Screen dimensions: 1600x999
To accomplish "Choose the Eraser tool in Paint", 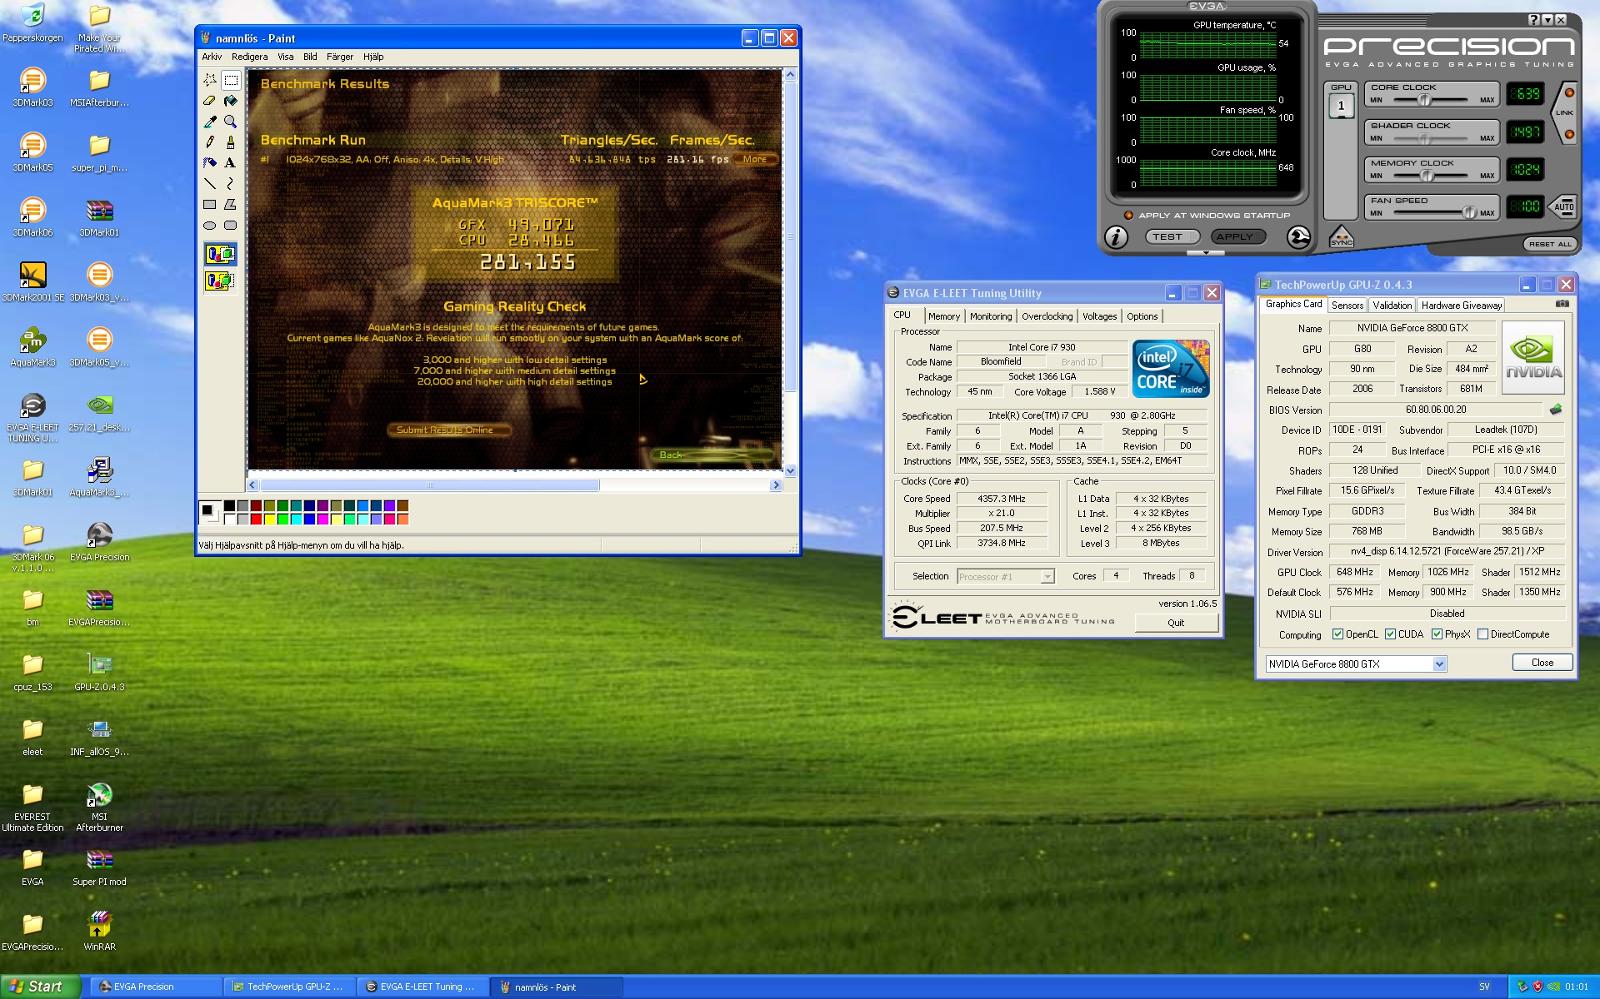I will coord(210,101).
